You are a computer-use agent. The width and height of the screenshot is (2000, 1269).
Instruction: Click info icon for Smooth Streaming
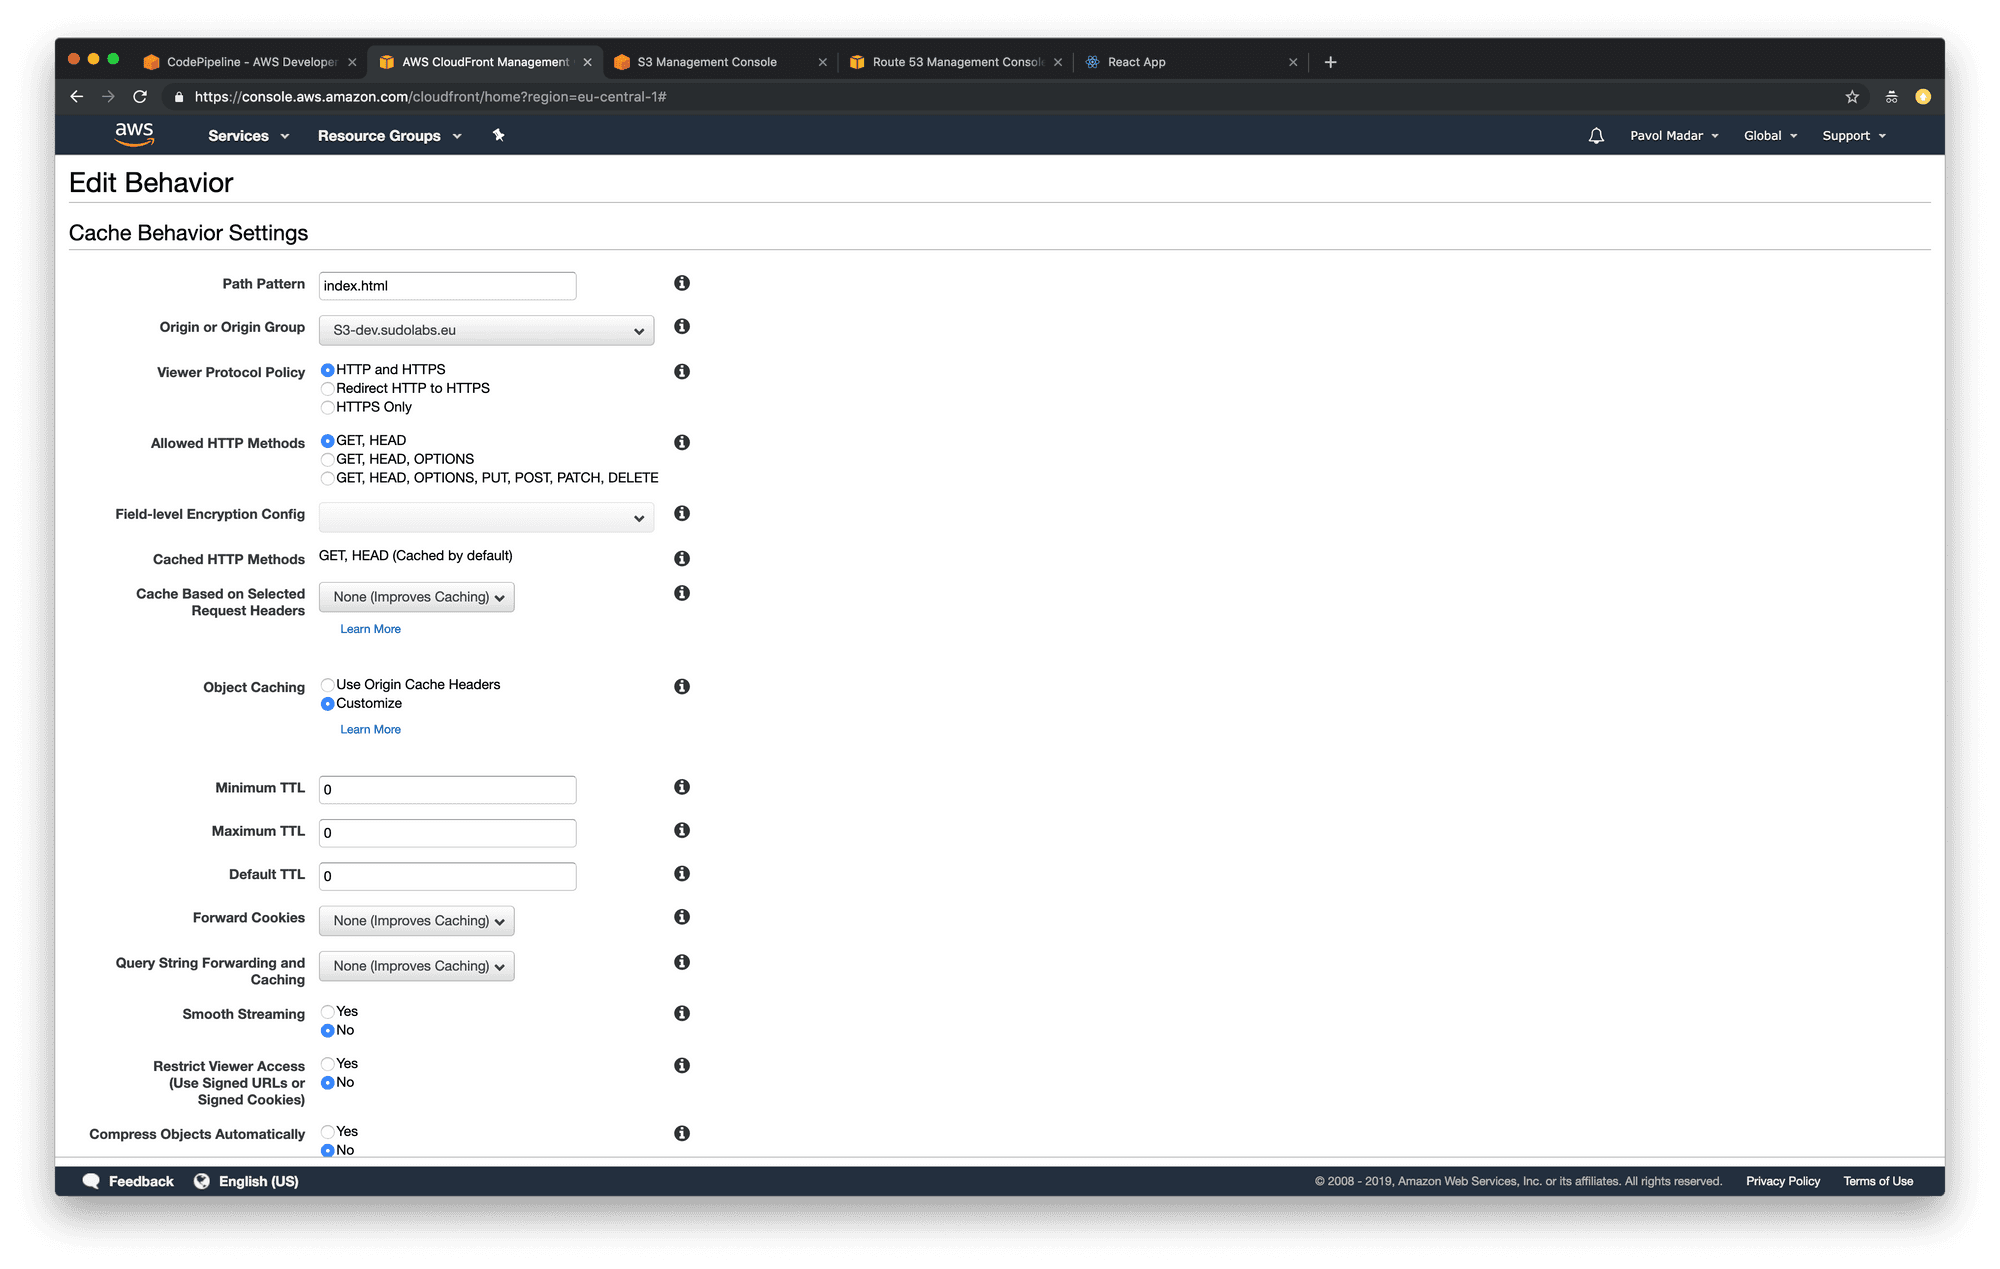point(682,1013)
